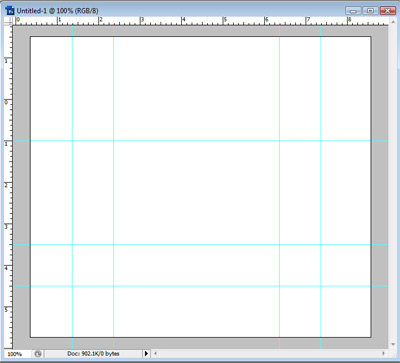Click the Photoshop document icon in title bar

point(10,10)
